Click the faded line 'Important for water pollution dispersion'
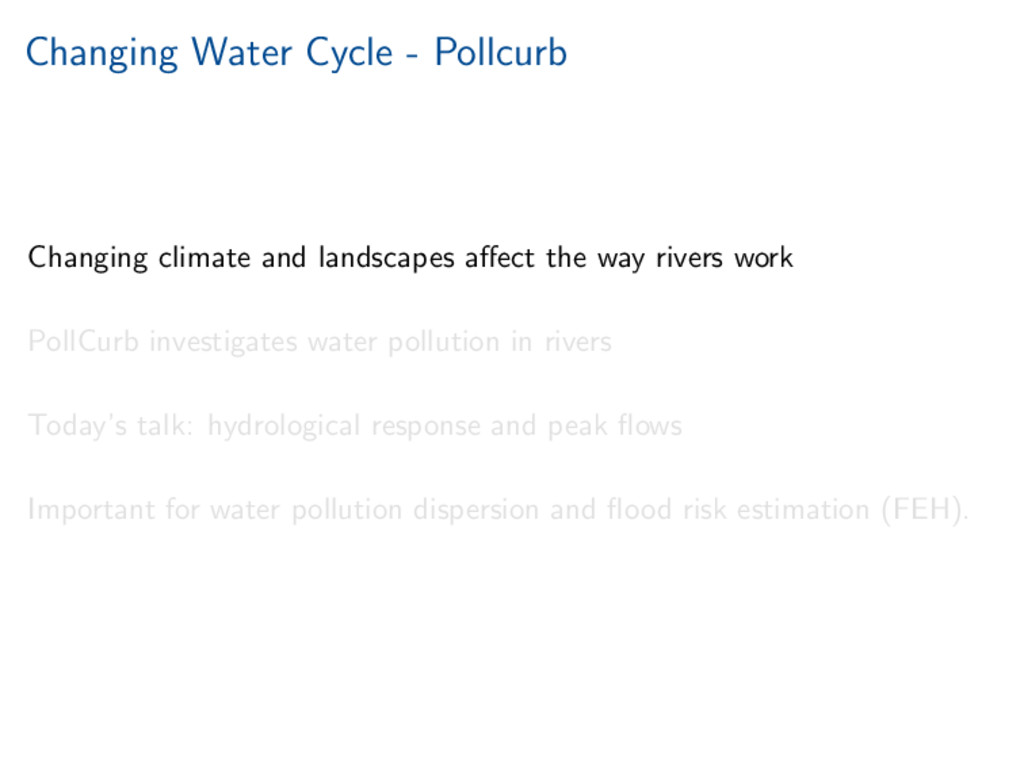The width and height of the screenshot is (1024, 768). point(498,510)
